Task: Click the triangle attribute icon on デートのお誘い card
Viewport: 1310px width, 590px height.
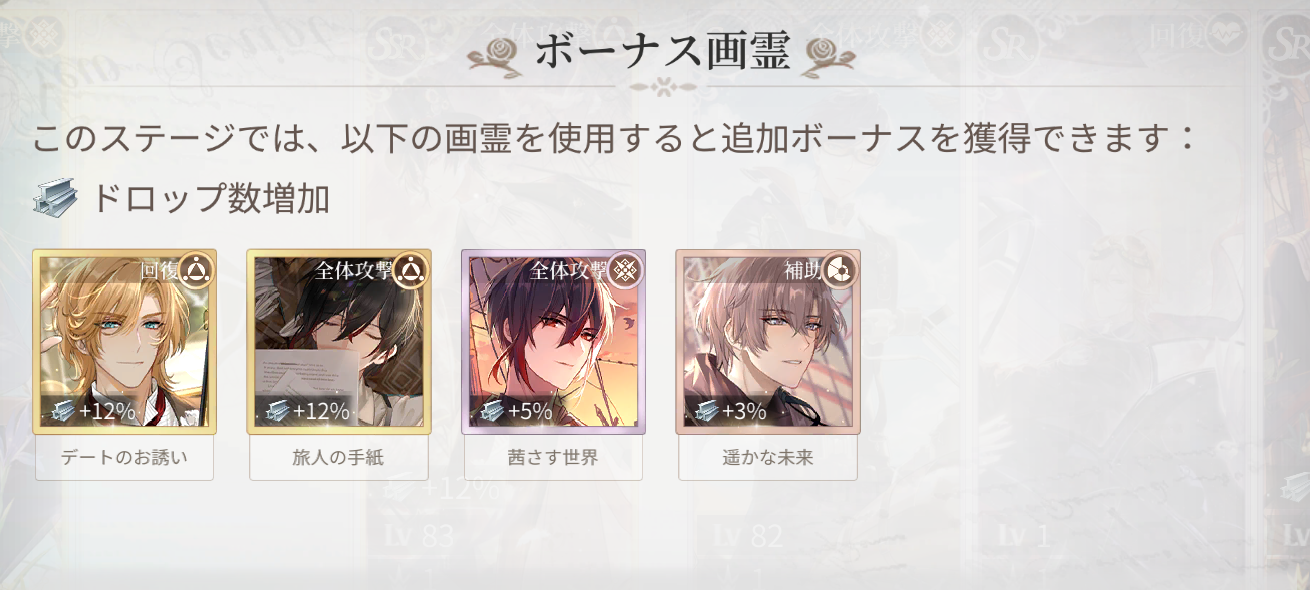Action: pyautogui.click(x=196, y=270)
